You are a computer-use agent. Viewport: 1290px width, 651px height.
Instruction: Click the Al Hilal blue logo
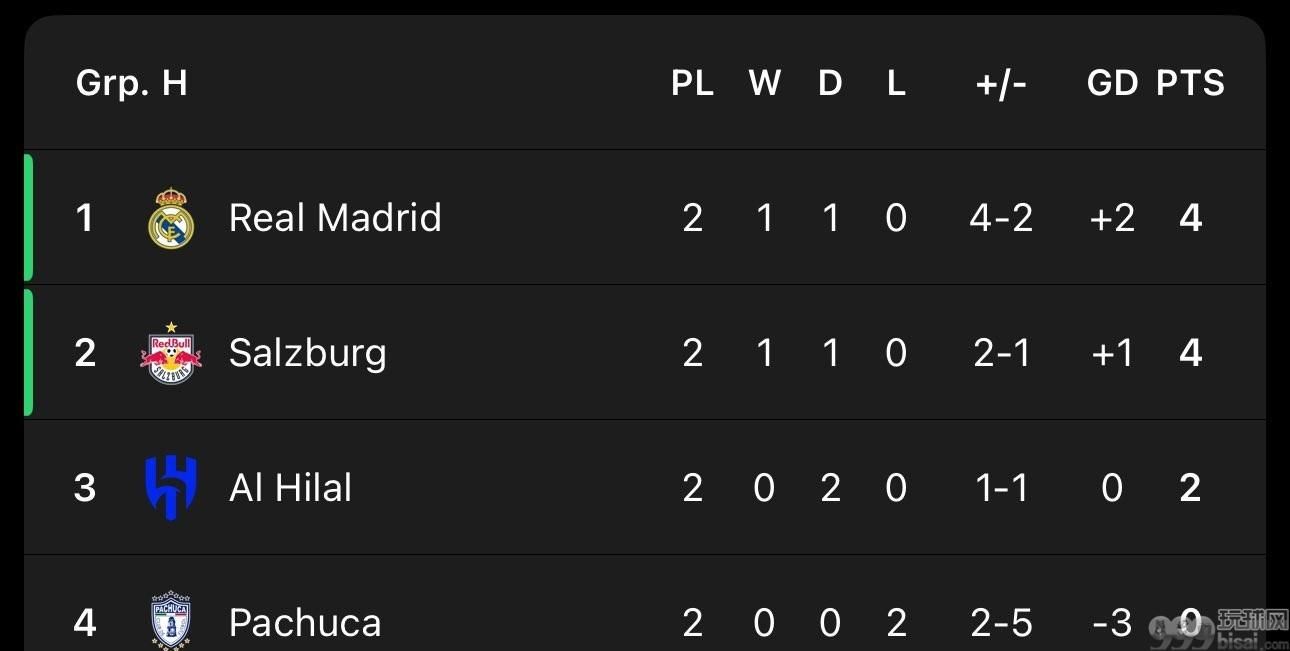tap(171, 488)
